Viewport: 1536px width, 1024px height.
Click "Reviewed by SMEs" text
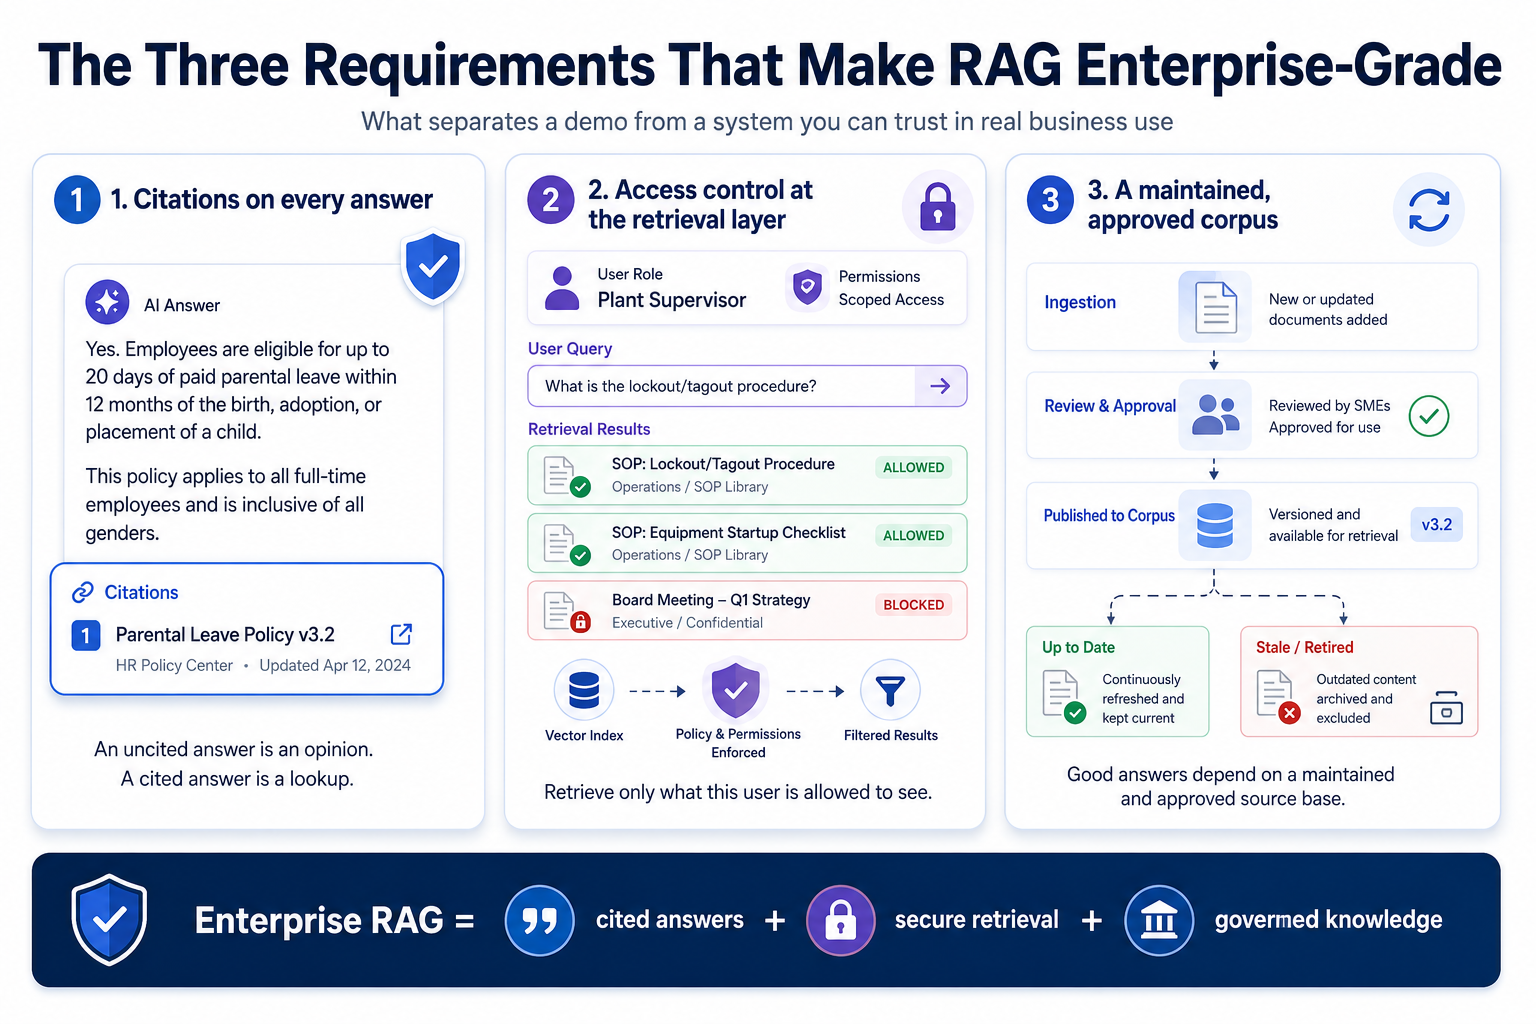click(1329, 405)
